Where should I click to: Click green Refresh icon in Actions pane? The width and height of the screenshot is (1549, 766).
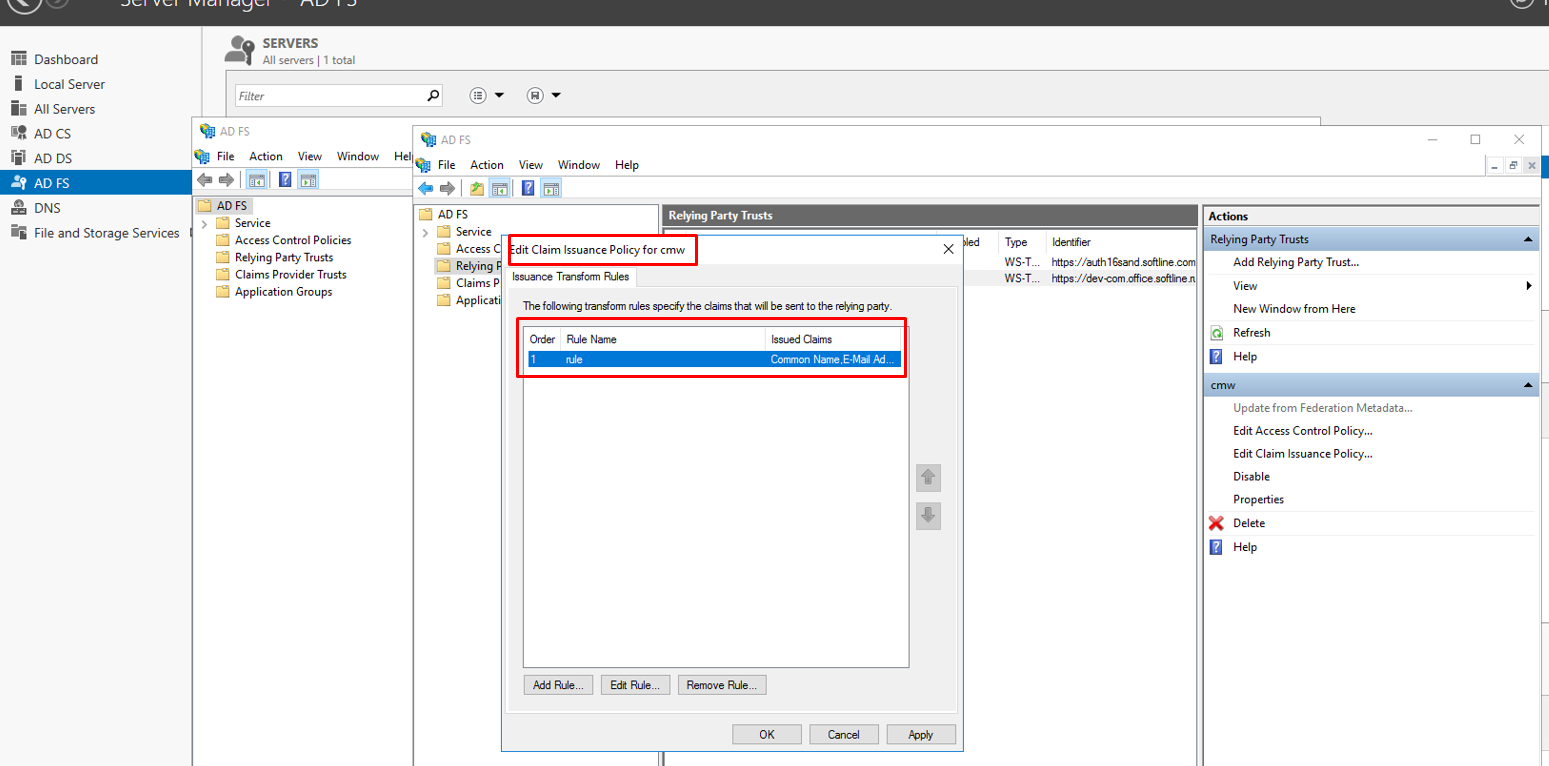point(1216,333)
